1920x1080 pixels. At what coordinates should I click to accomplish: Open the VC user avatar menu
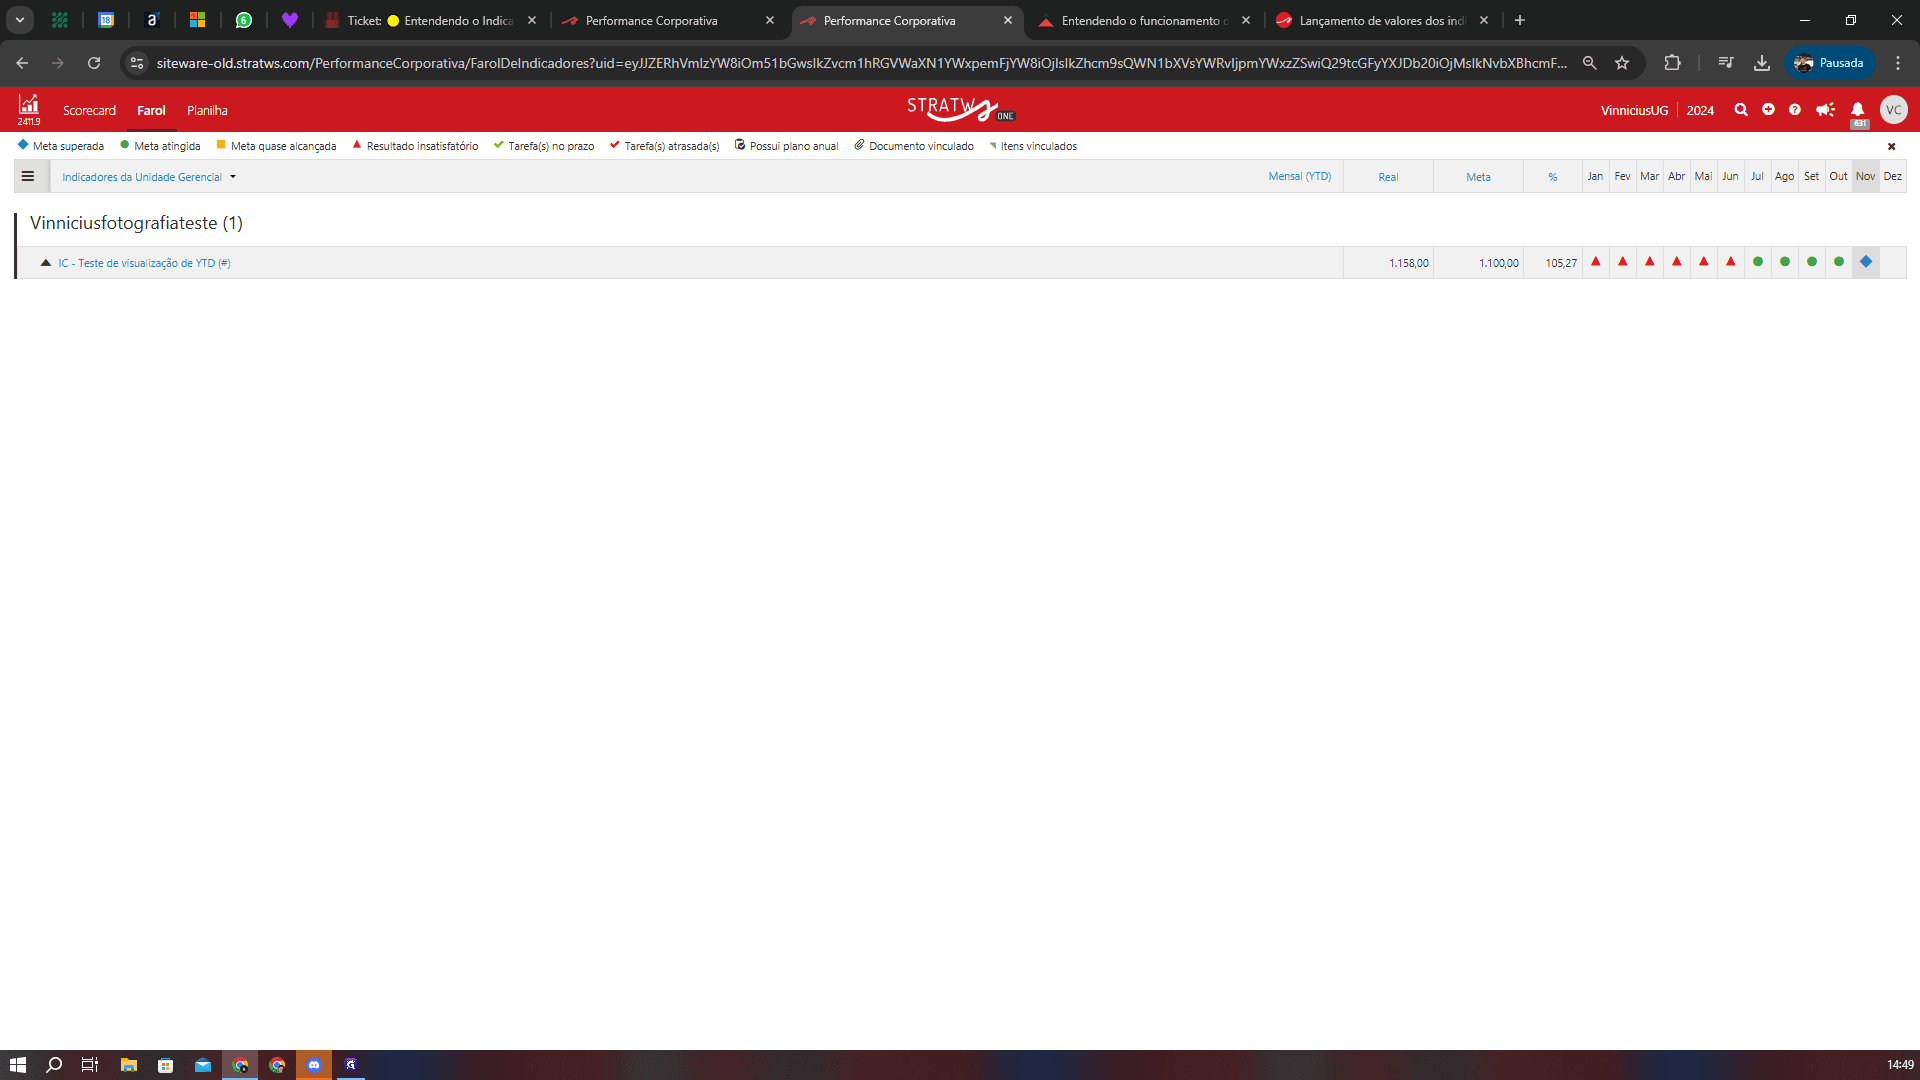tap(1893, 110)
